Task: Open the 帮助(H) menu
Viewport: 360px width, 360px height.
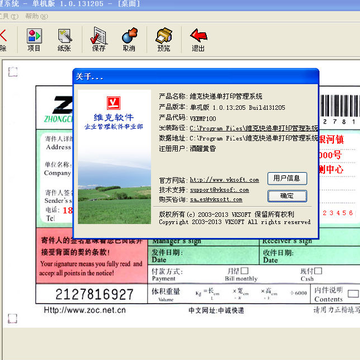Action: tap(37, 16)
